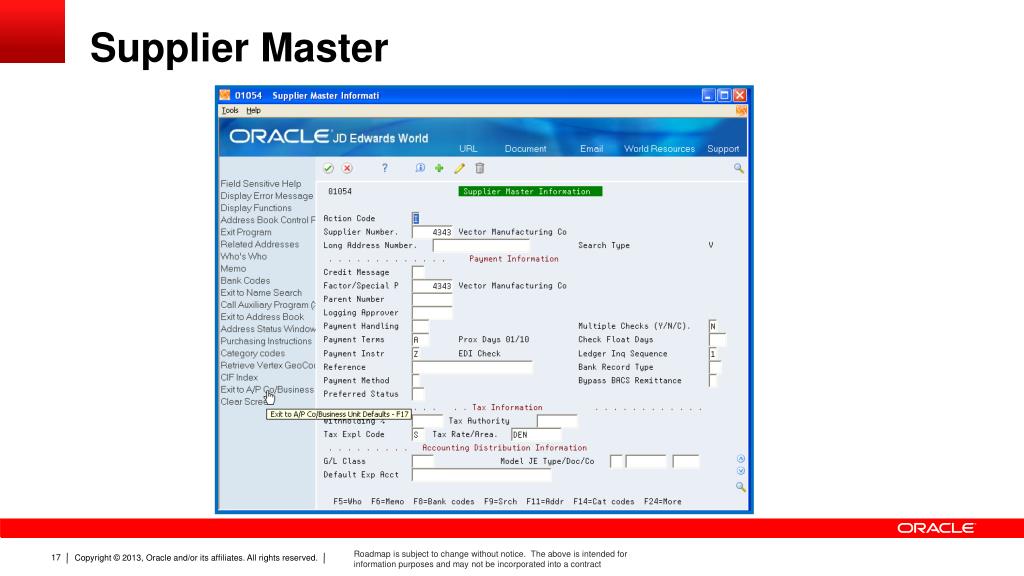
Task: Click the Factor/Special P field
Action: click(432, 286)
